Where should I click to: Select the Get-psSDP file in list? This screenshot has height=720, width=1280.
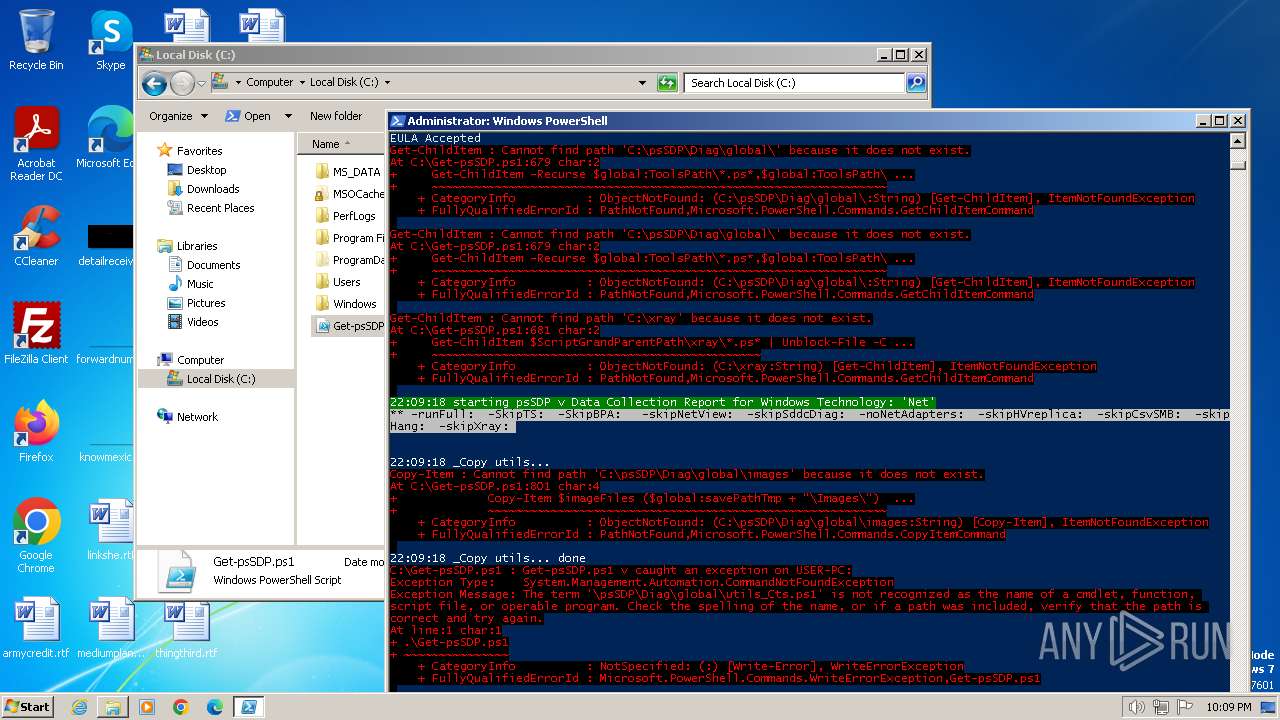pyautogui.click(x=349, y=326)
